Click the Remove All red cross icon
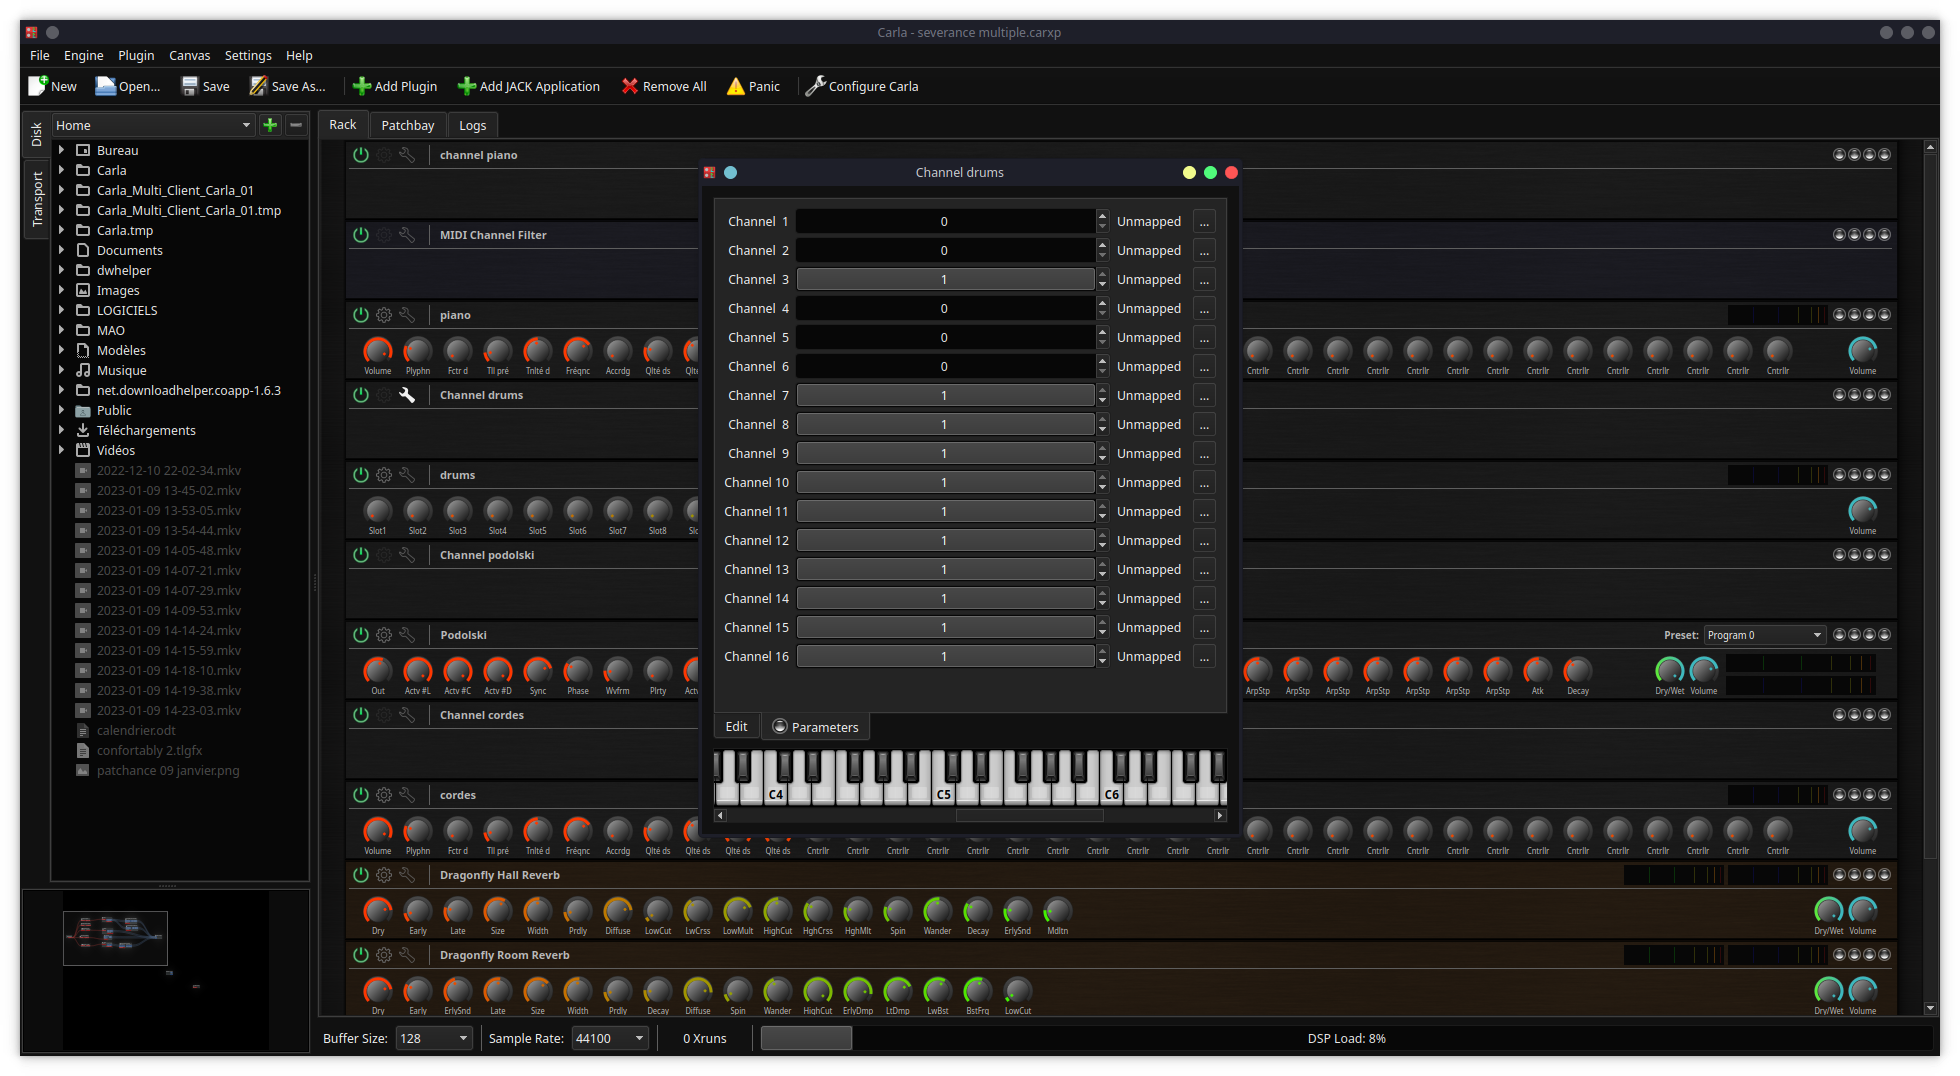This screenshot has height=1076, width=1960. click(630, 86)
